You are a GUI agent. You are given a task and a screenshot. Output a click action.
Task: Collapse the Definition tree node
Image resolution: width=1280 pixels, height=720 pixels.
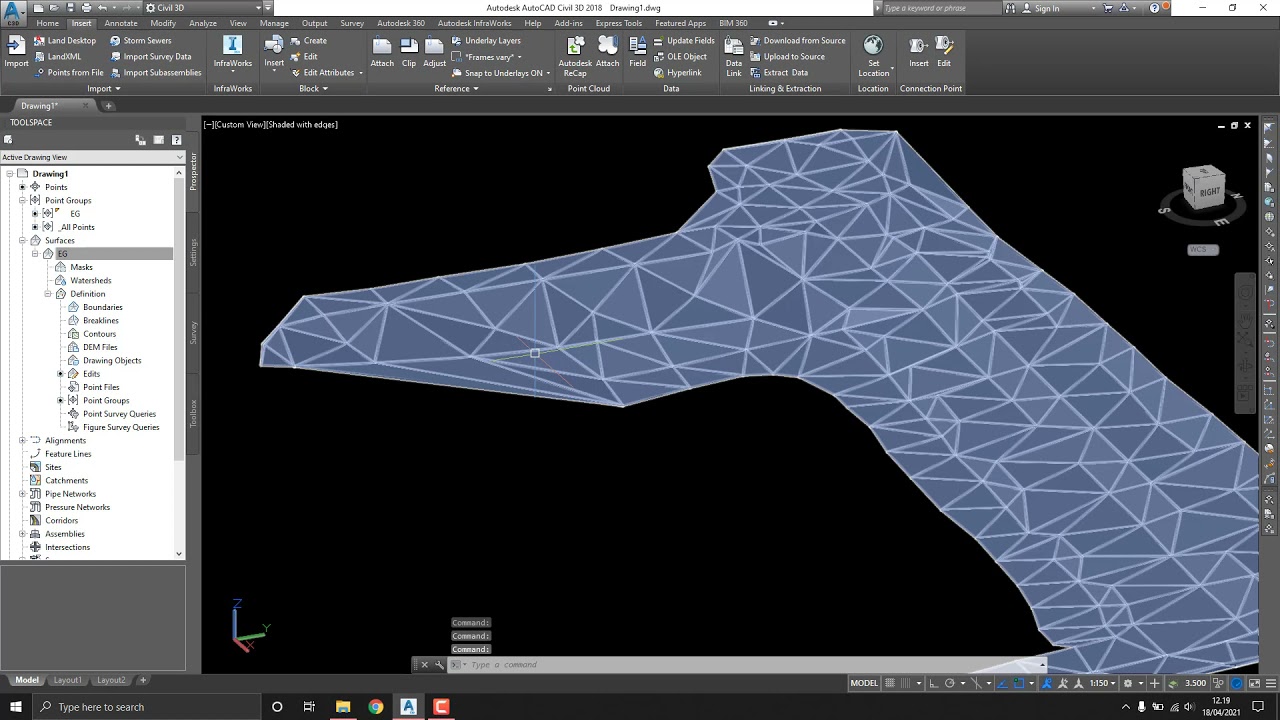point(47,294)
